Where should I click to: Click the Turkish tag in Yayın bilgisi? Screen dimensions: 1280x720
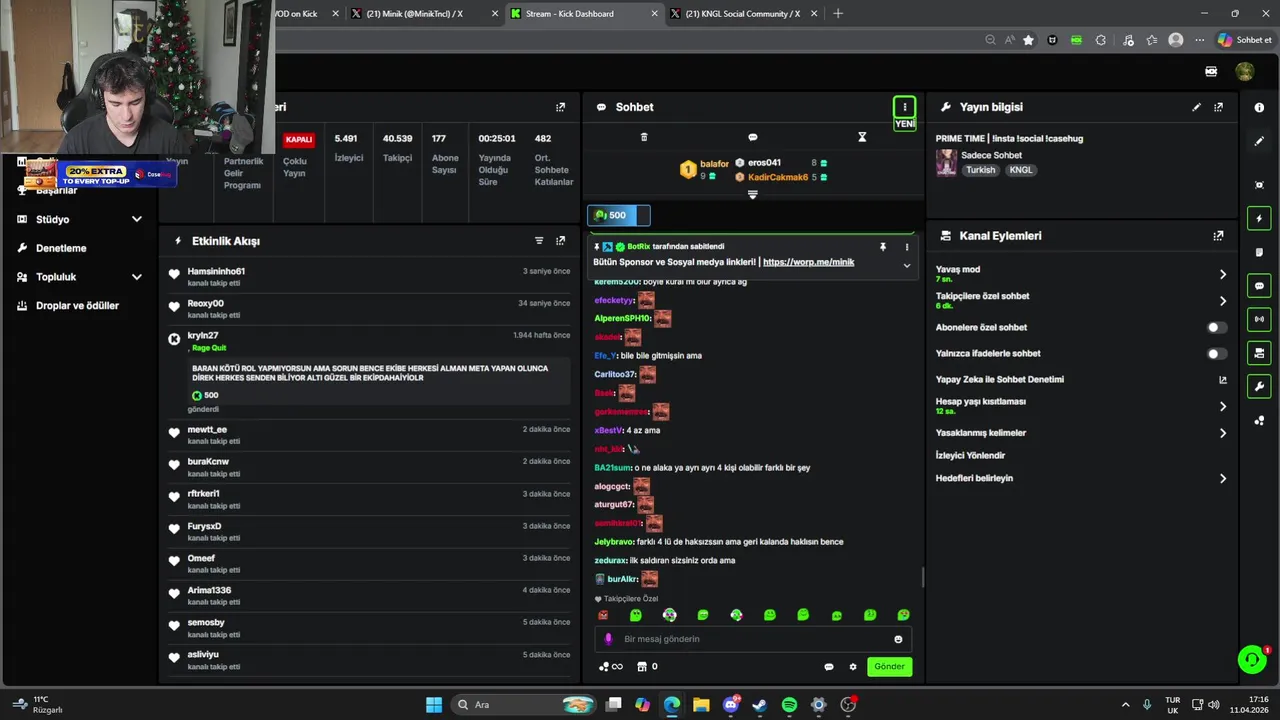pyautogui.click(x=980, y=170)
